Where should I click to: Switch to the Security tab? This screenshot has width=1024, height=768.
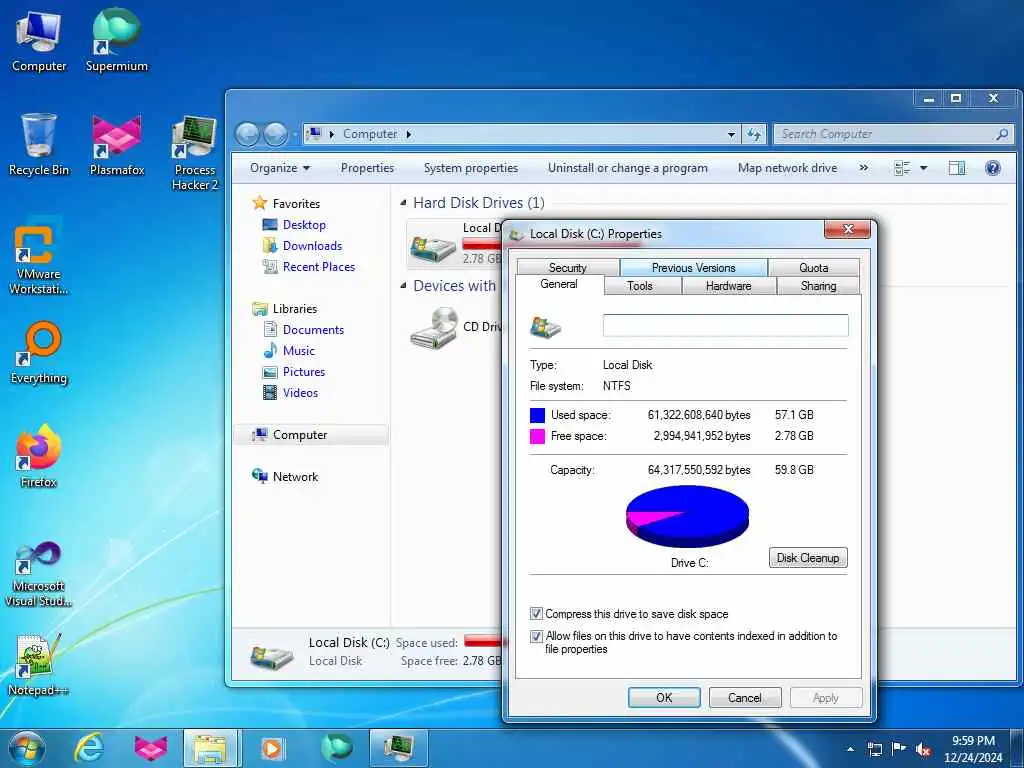(568, 268)
